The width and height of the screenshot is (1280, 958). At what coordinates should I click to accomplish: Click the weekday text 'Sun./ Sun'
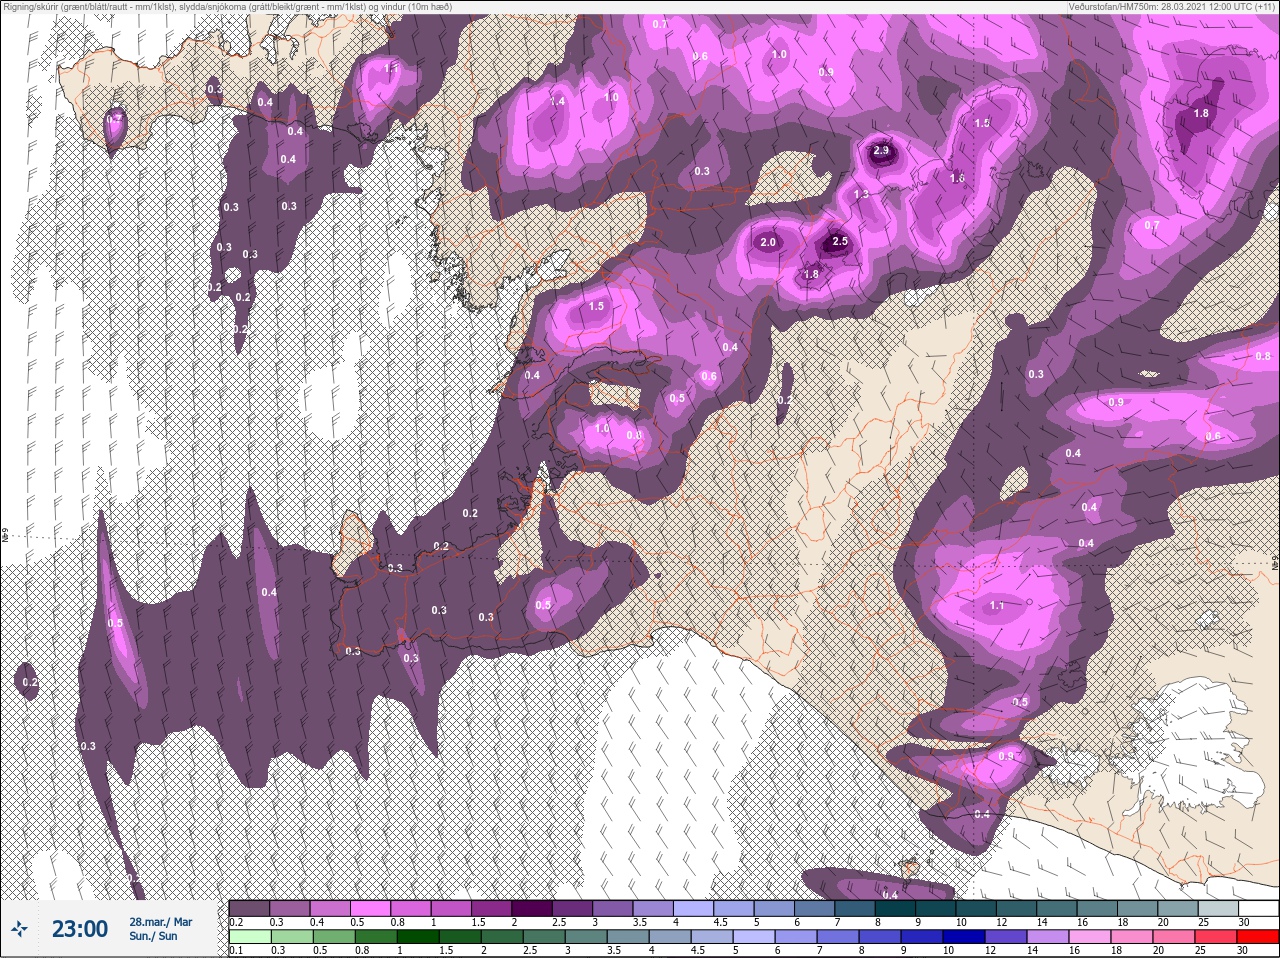pos(153,936)
